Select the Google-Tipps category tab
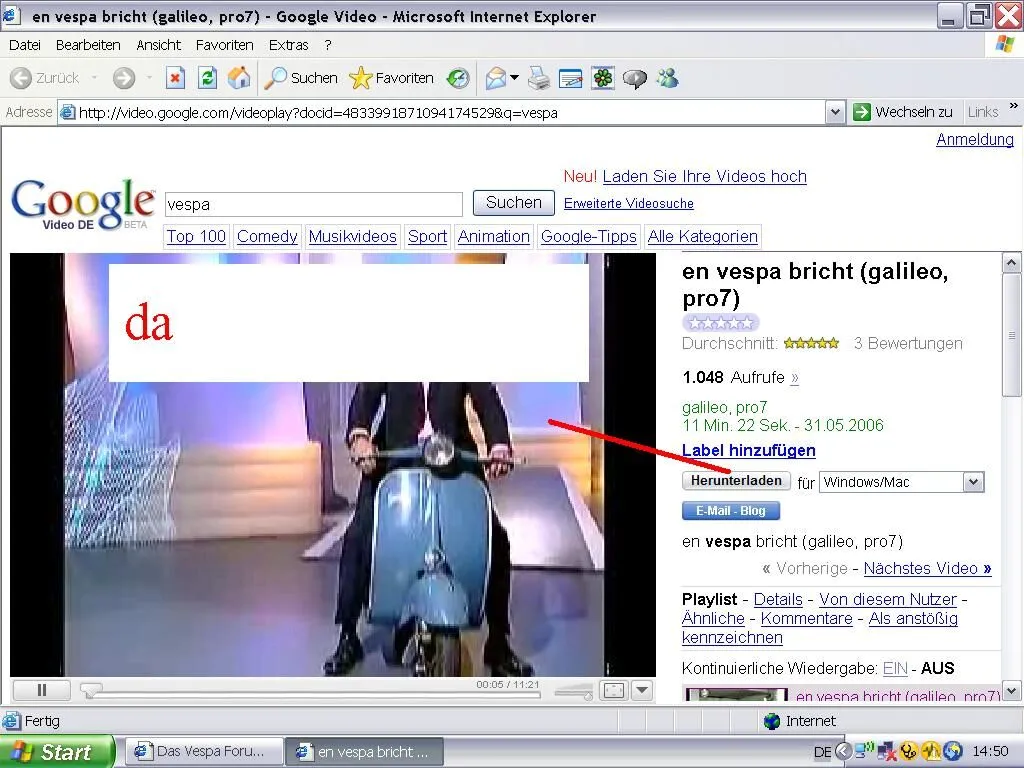Screen dimensions: 1024x768 (x=588, y=236)
